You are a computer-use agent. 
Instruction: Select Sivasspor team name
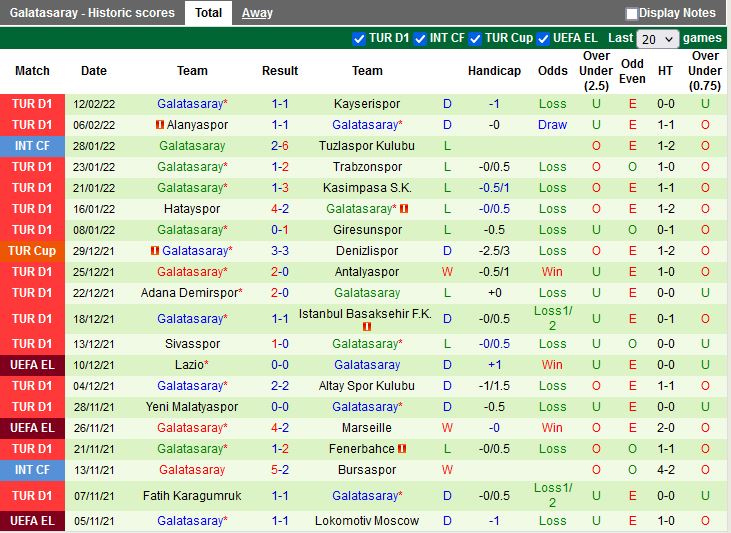(192, 344)
